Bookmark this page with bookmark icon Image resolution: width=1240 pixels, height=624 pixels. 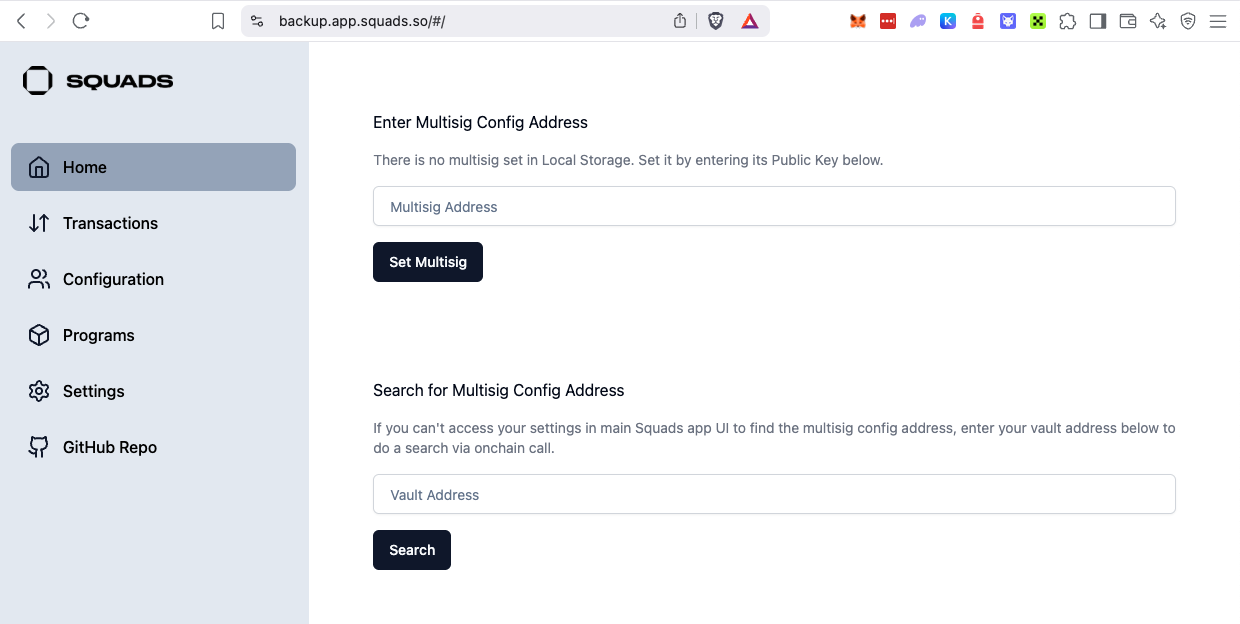click(218, 21)
